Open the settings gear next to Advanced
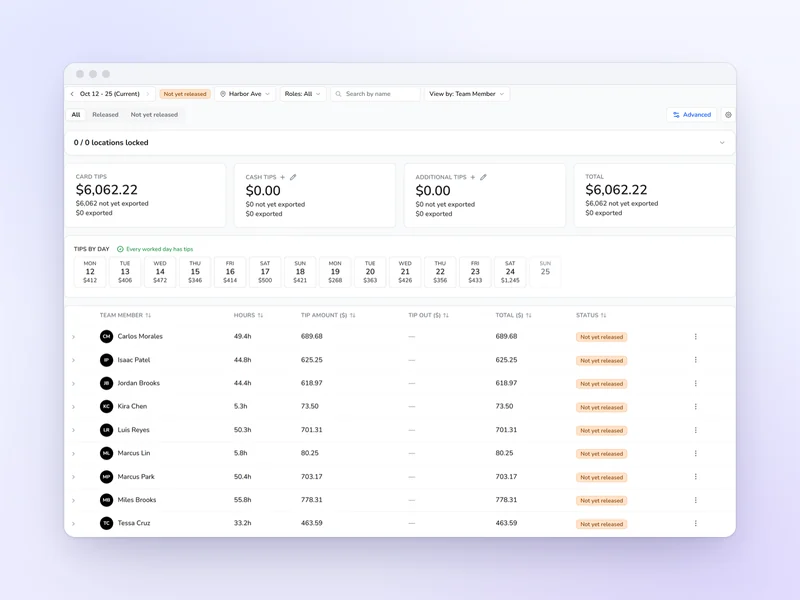The image size is (800, 600). pos(728,115)
